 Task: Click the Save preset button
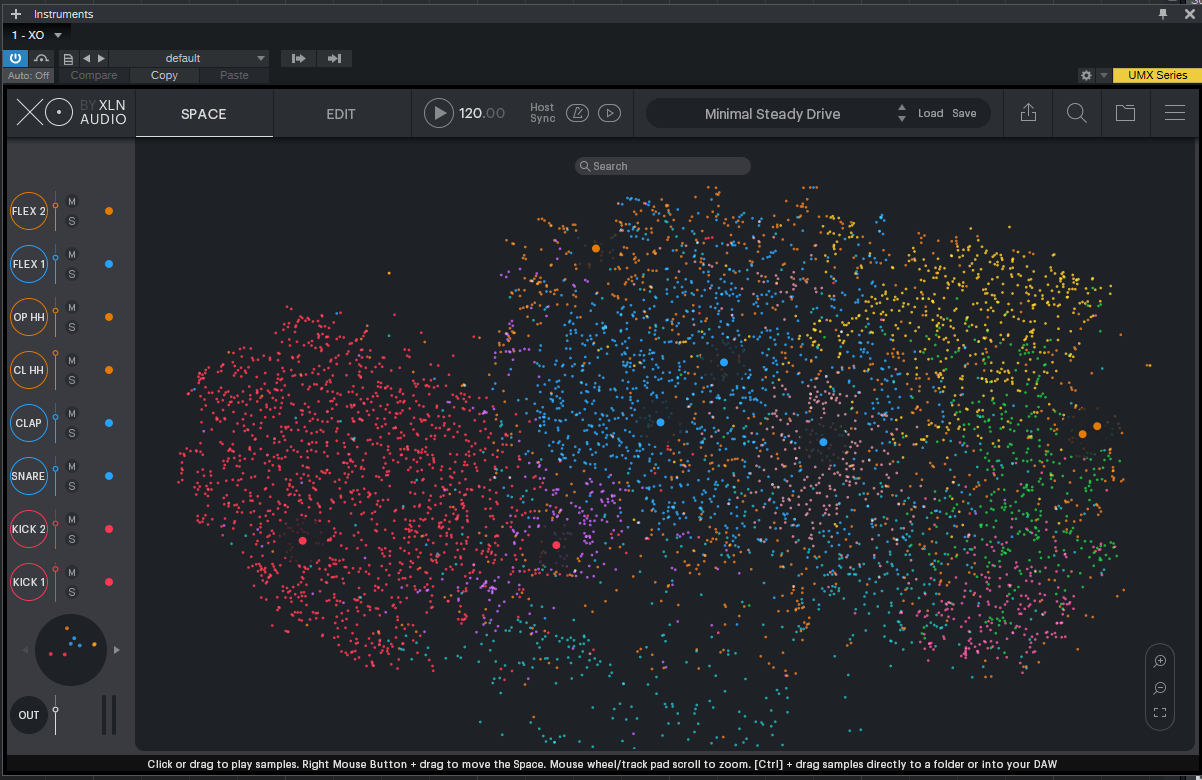tap(964, 114)
